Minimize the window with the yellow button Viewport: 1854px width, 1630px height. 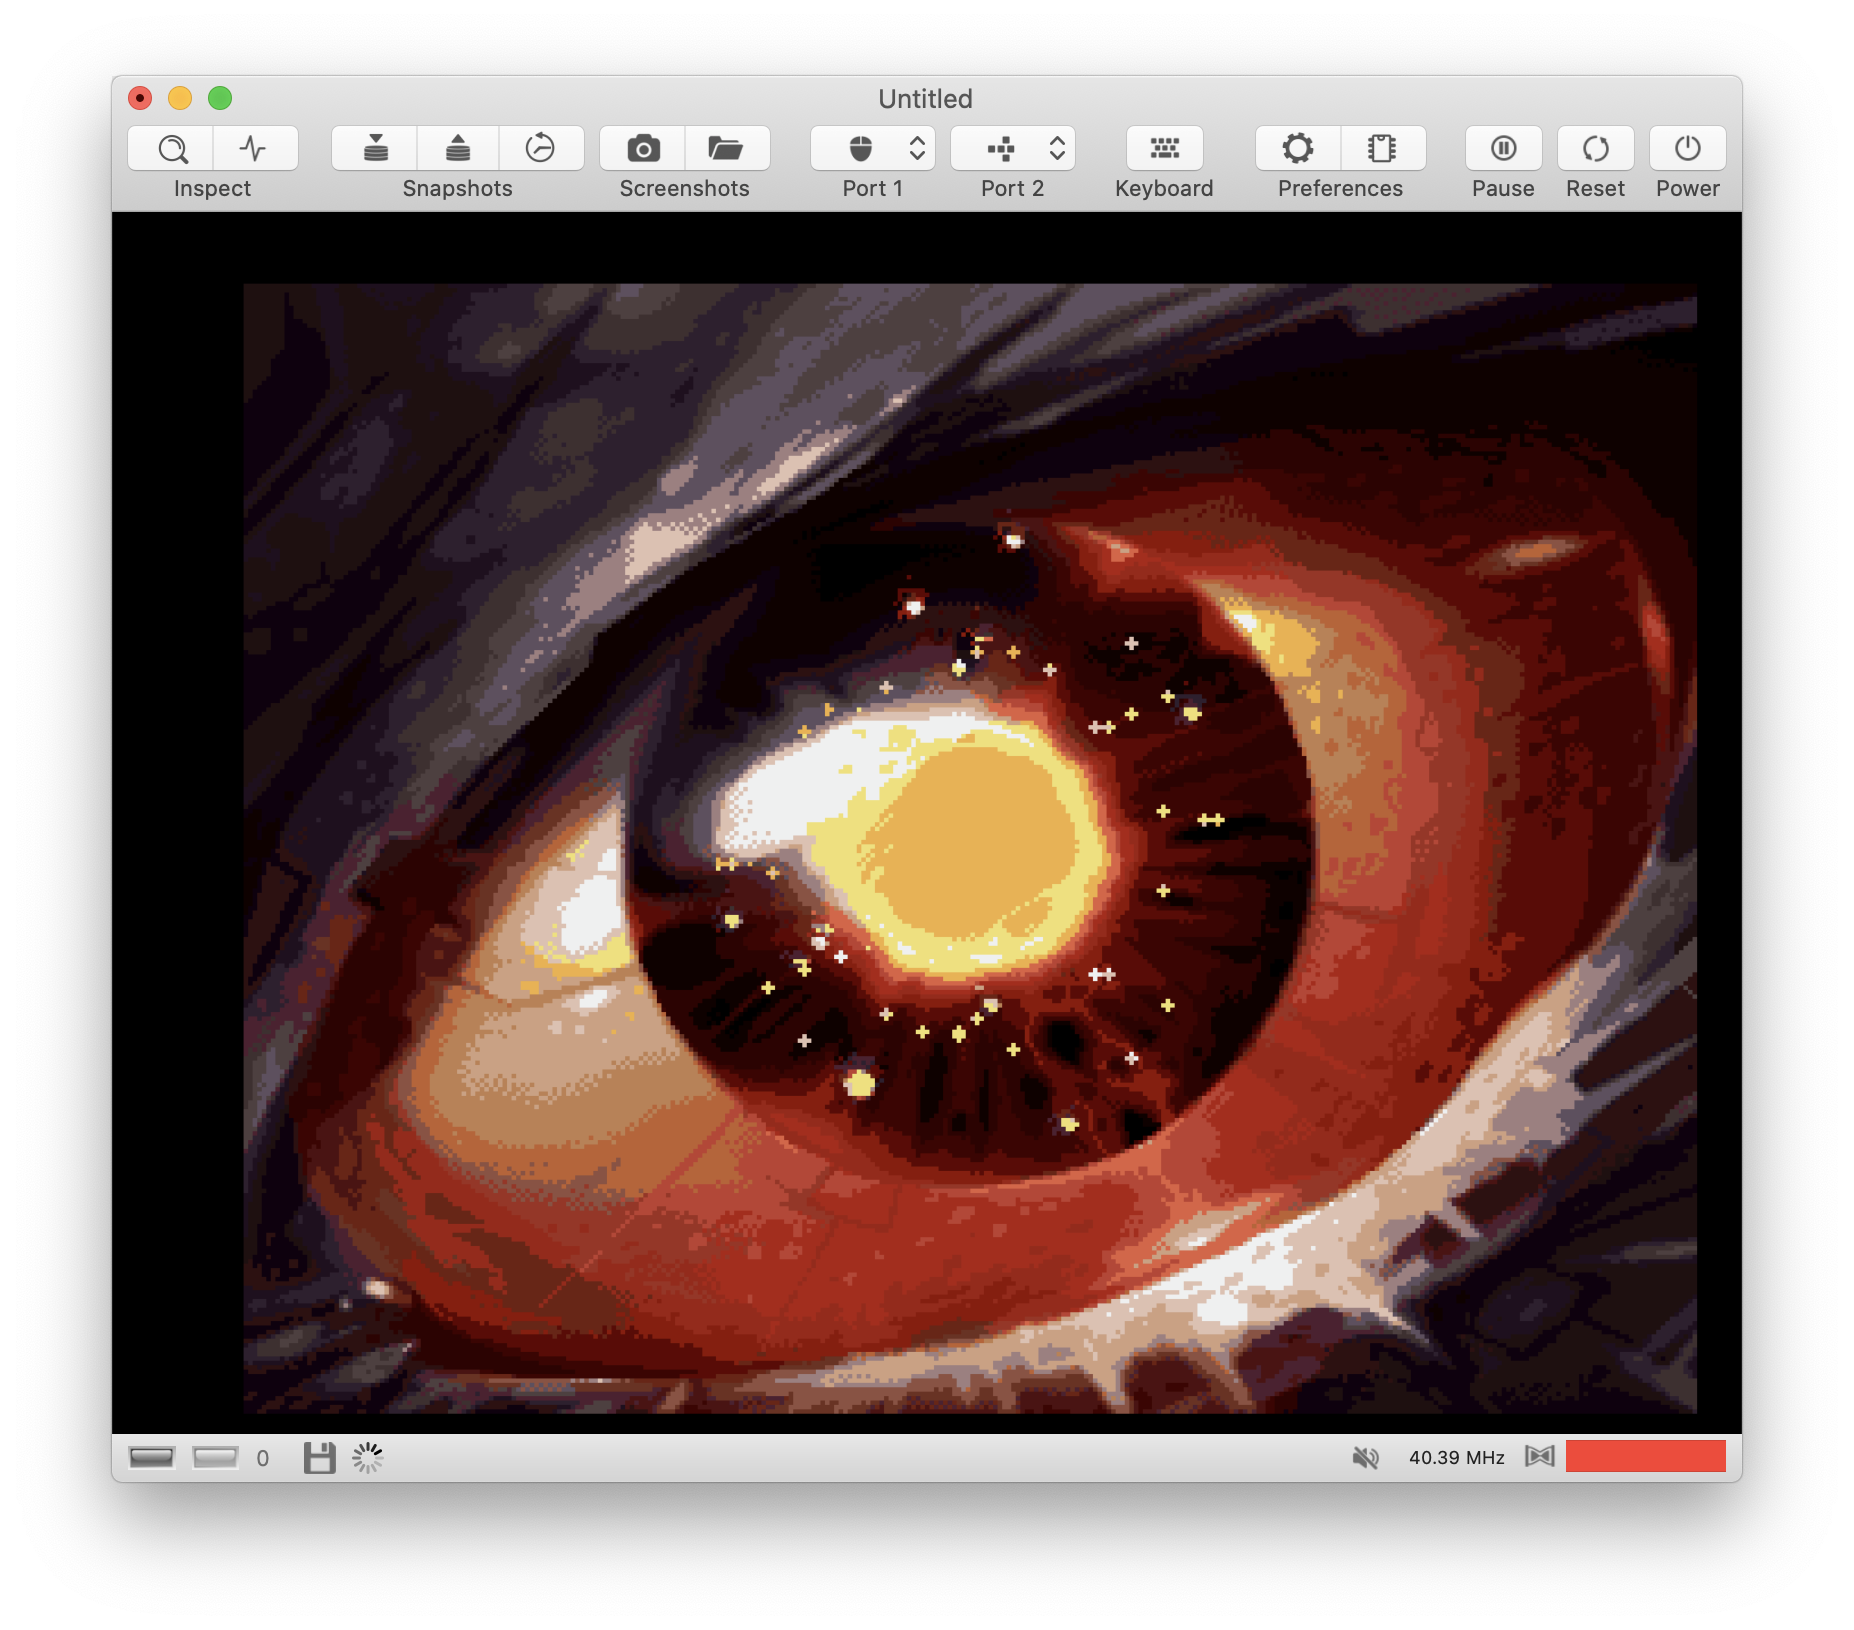(180, 98)
